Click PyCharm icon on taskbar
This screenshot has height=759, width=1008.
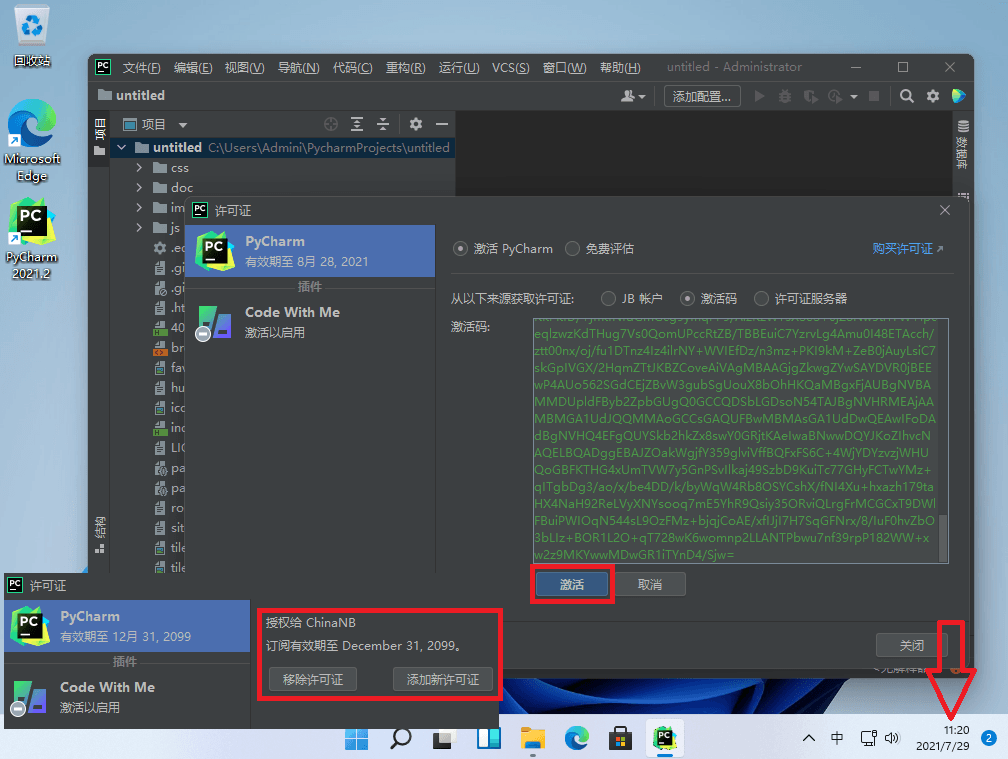click(x=665, y=738)
